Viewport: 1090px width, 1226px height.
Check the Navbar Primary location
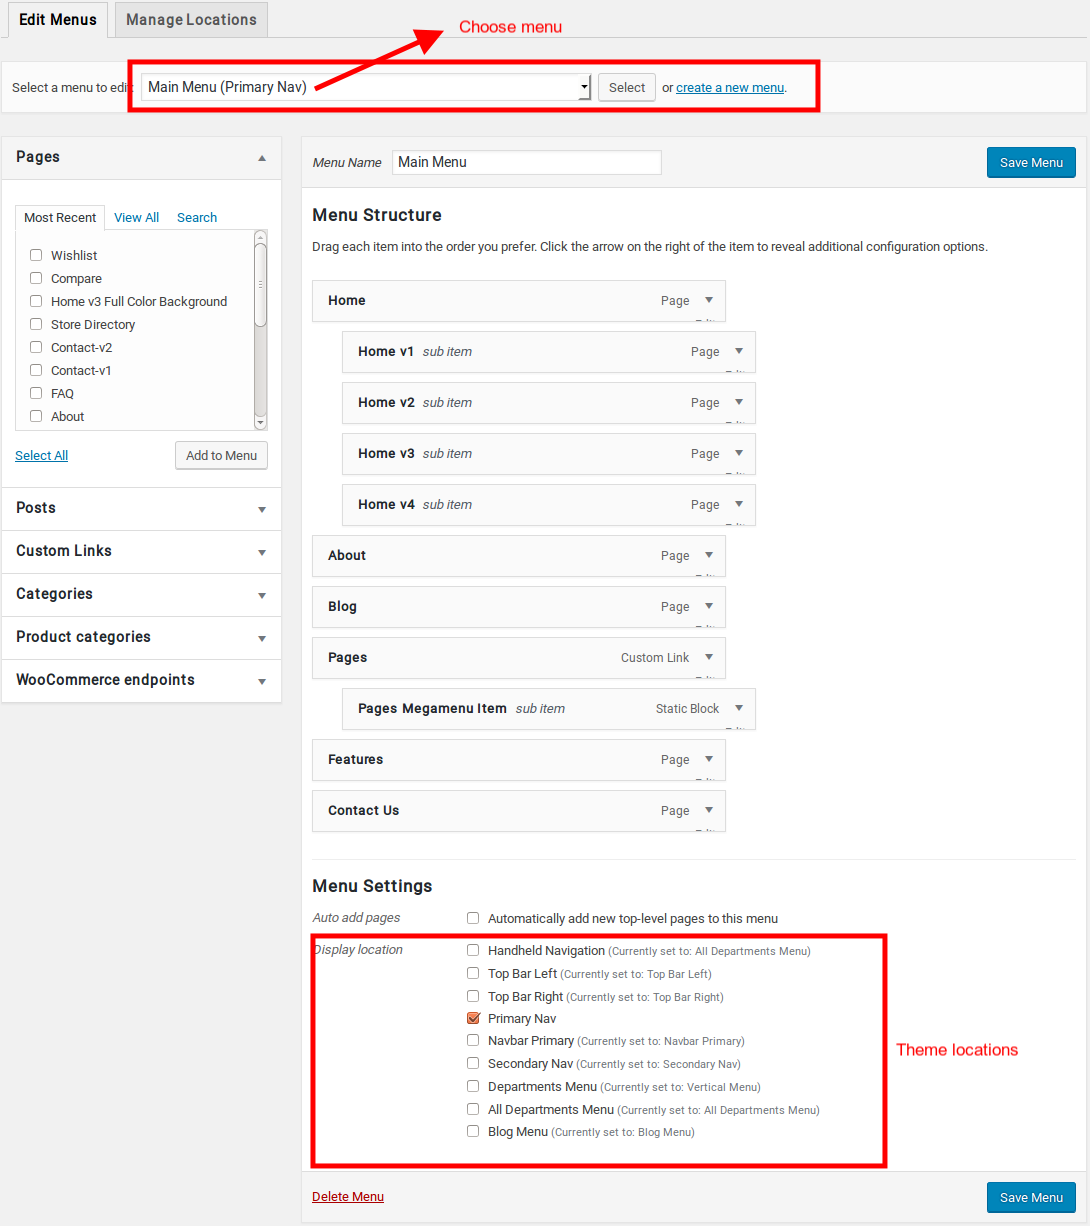pos(473,1041)
